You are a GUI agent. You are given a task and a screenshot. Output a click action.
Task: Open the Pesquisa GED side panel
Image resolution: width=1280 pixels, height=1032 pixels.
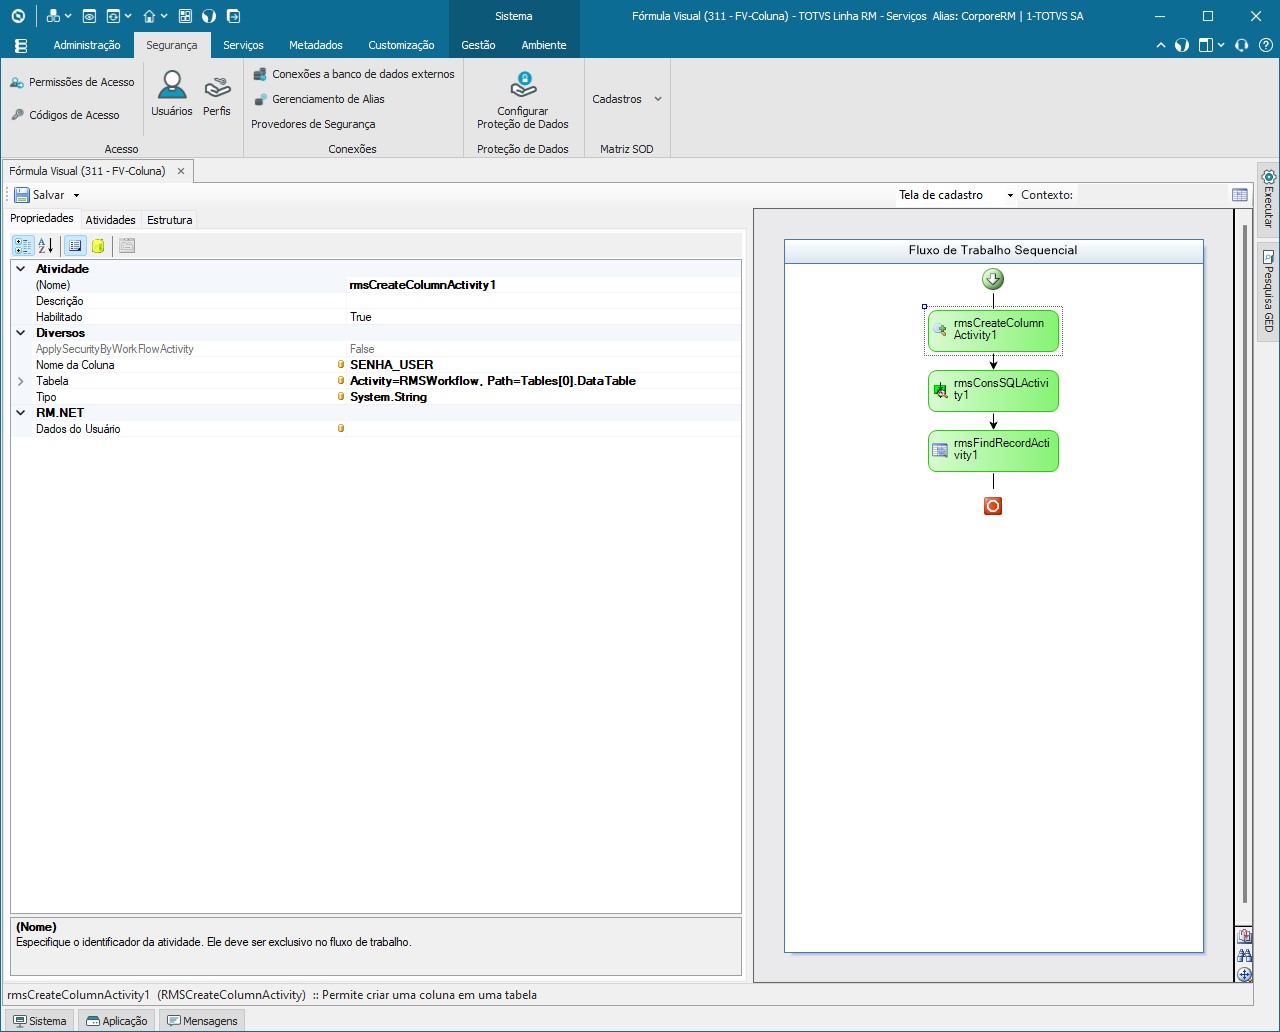click(x=1268, y=291)
